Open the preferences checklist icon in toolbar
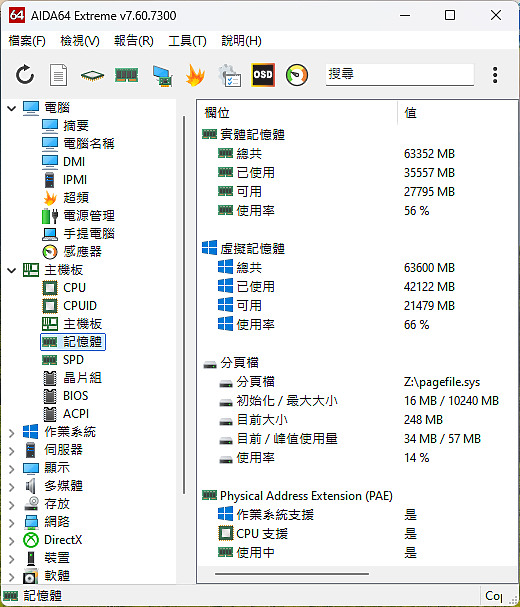520x607 pixels. 229,75
